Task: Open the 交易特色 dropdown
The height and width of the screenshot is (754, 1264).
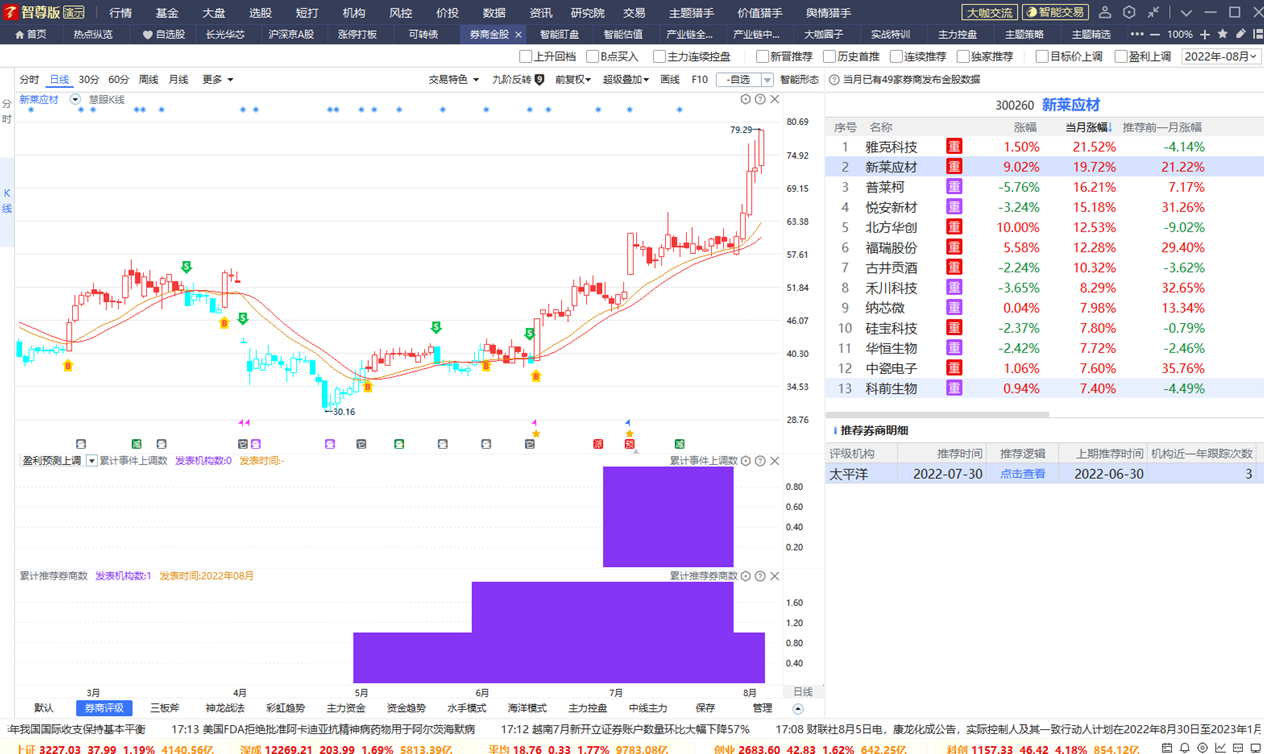Action: (x=454, y=79)
